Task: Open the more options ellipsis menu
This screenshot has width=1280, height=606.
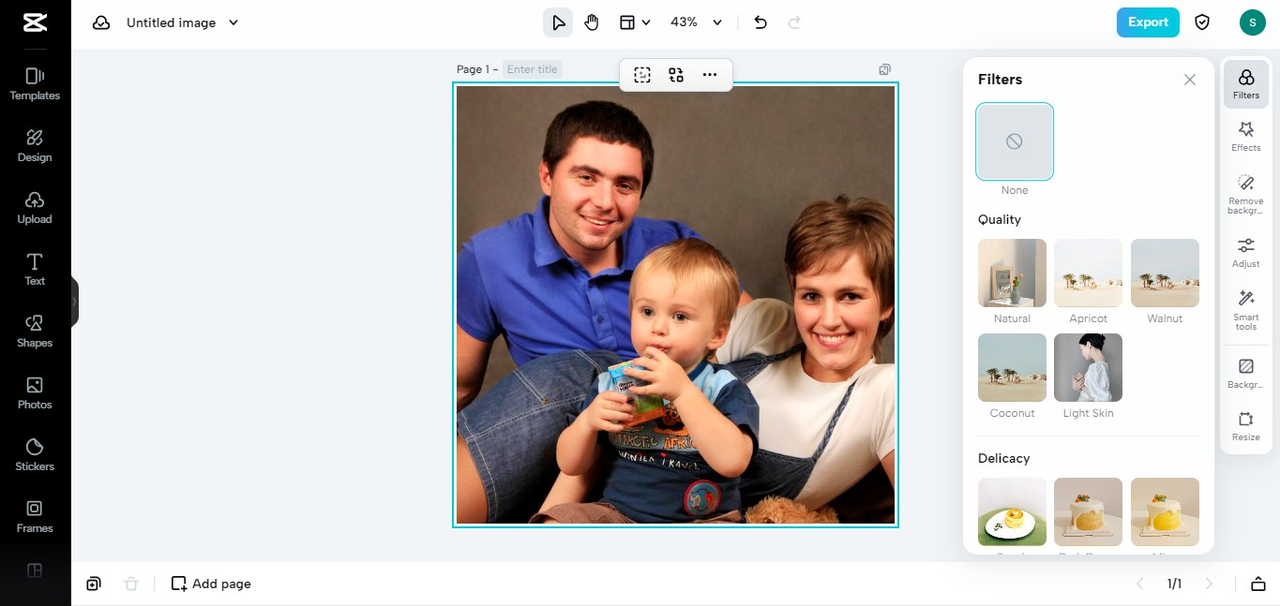Action: [x=710, y=75]
